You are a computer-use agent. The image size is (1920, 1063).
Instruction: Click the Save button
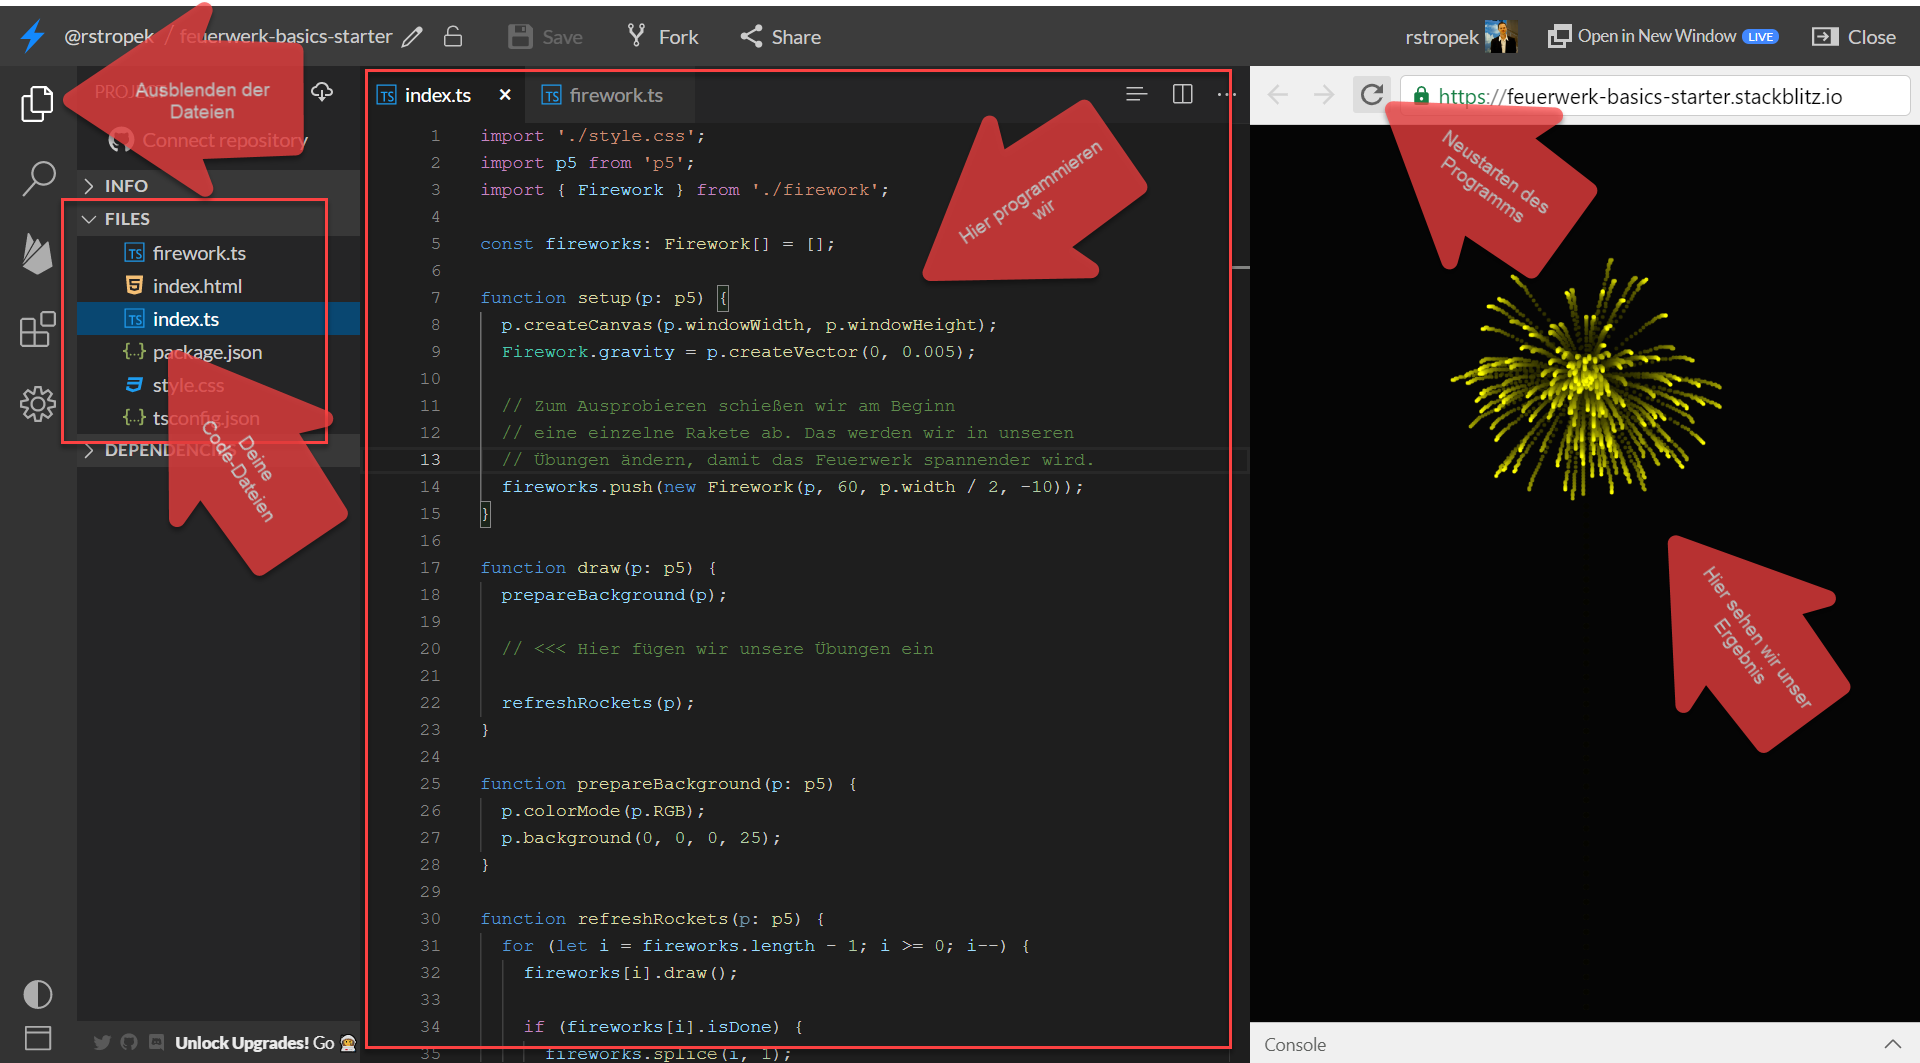545,37
